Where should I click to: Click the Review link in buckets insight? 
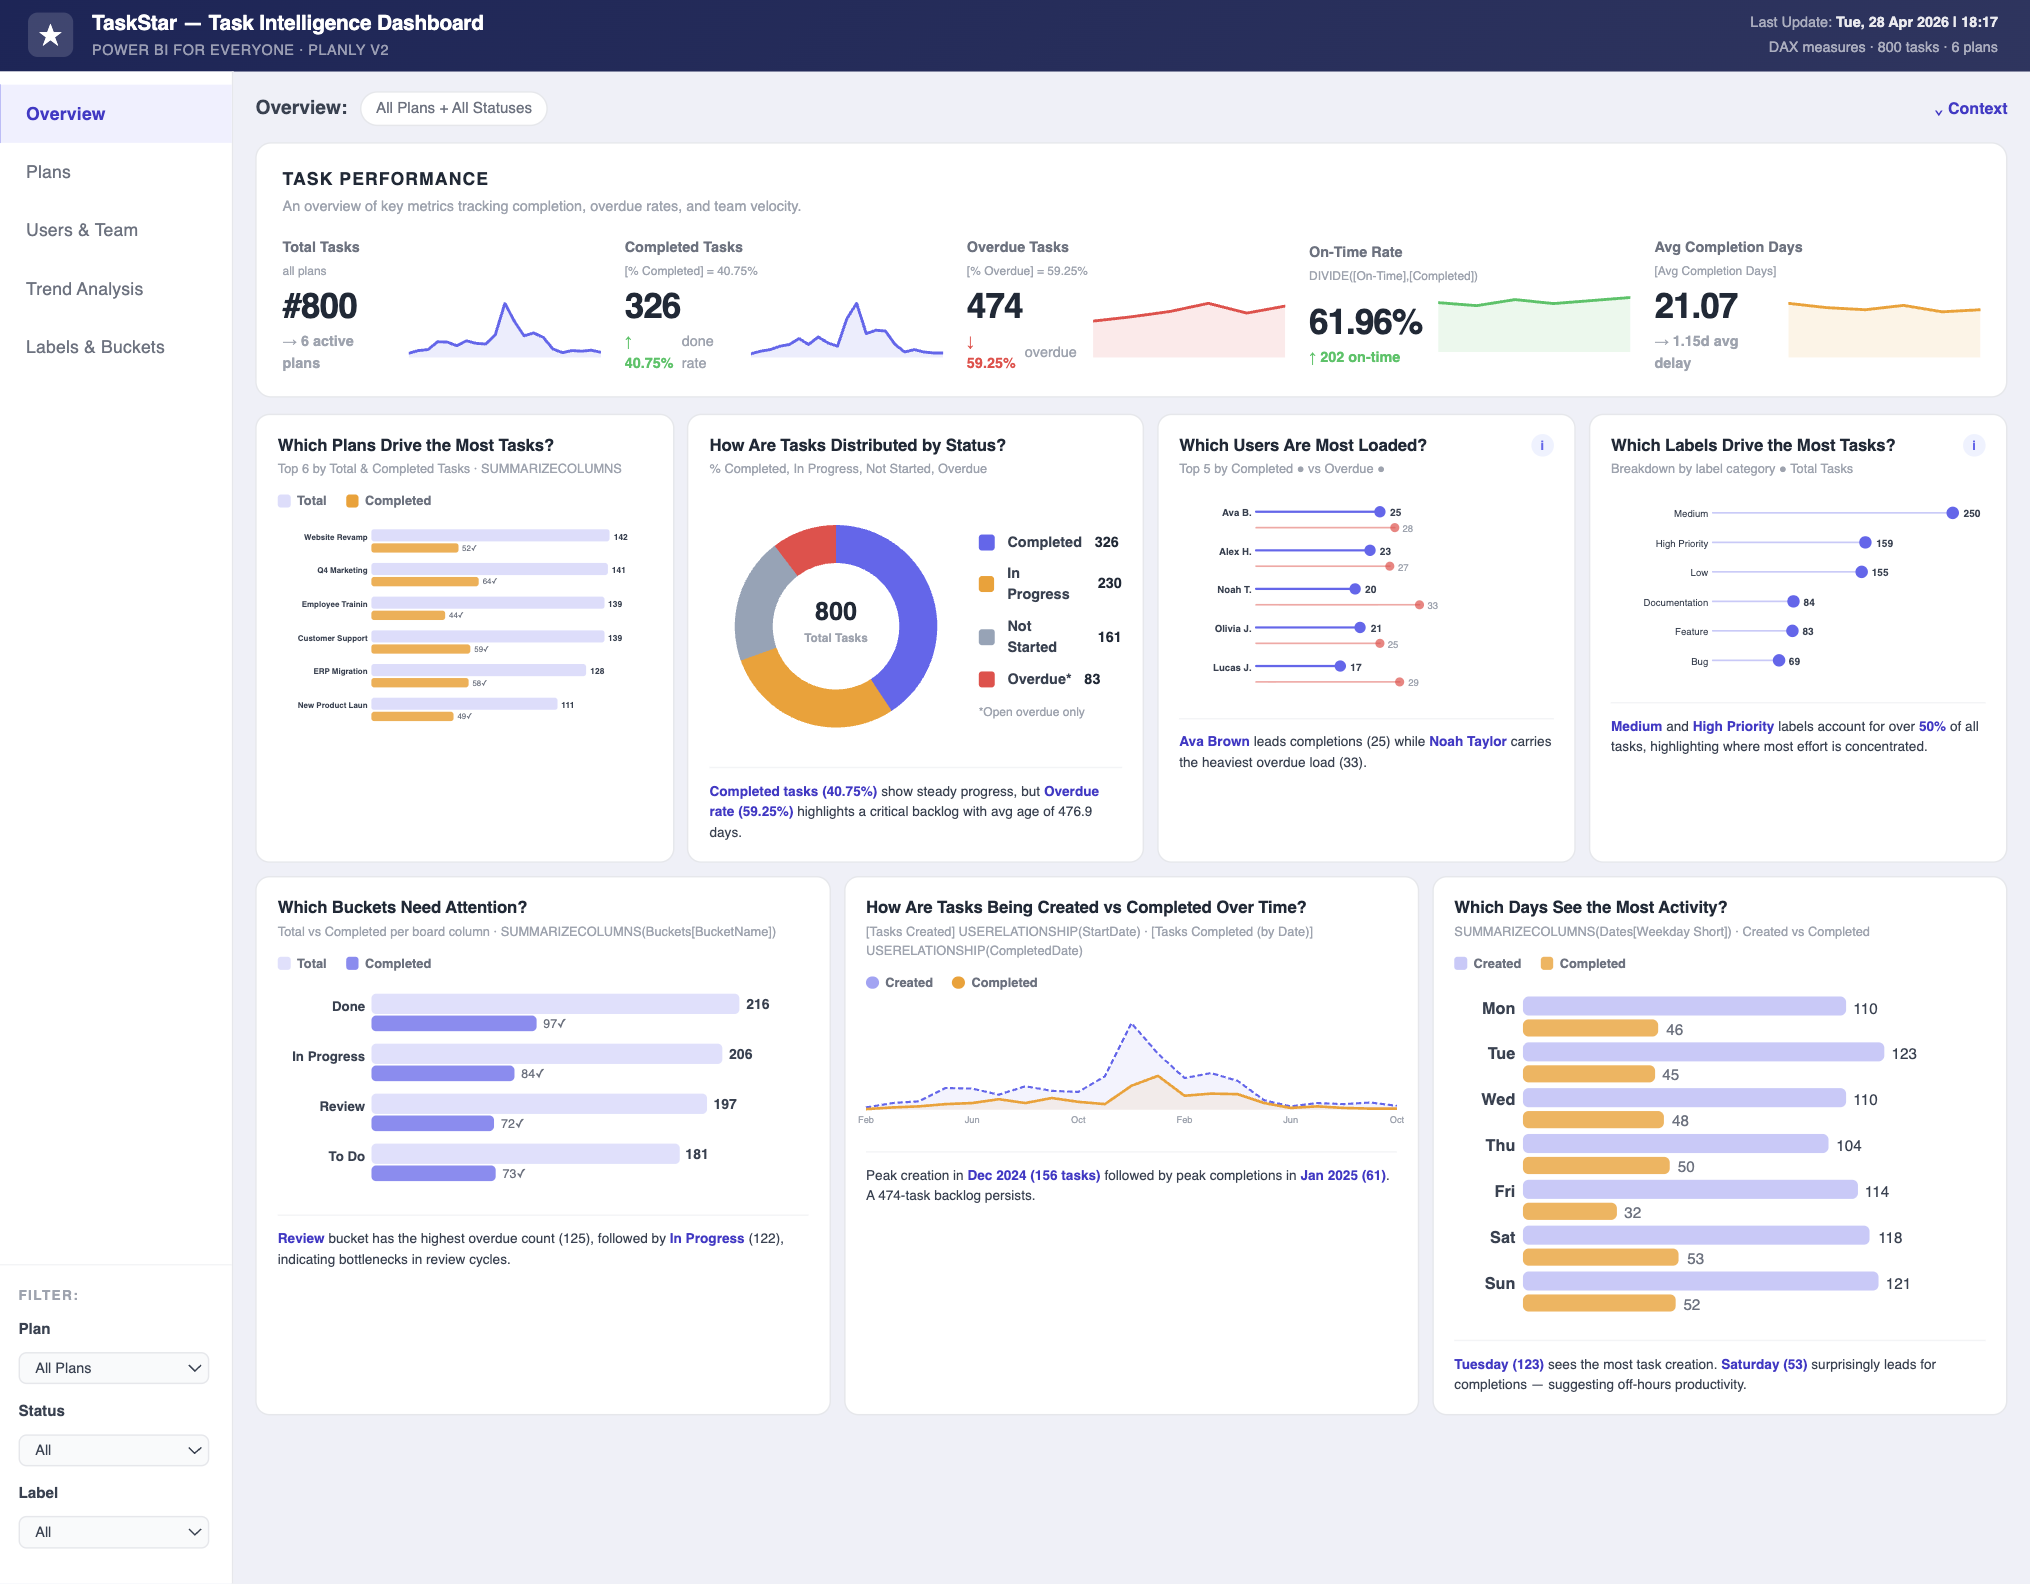click(x=301, y=1238)
